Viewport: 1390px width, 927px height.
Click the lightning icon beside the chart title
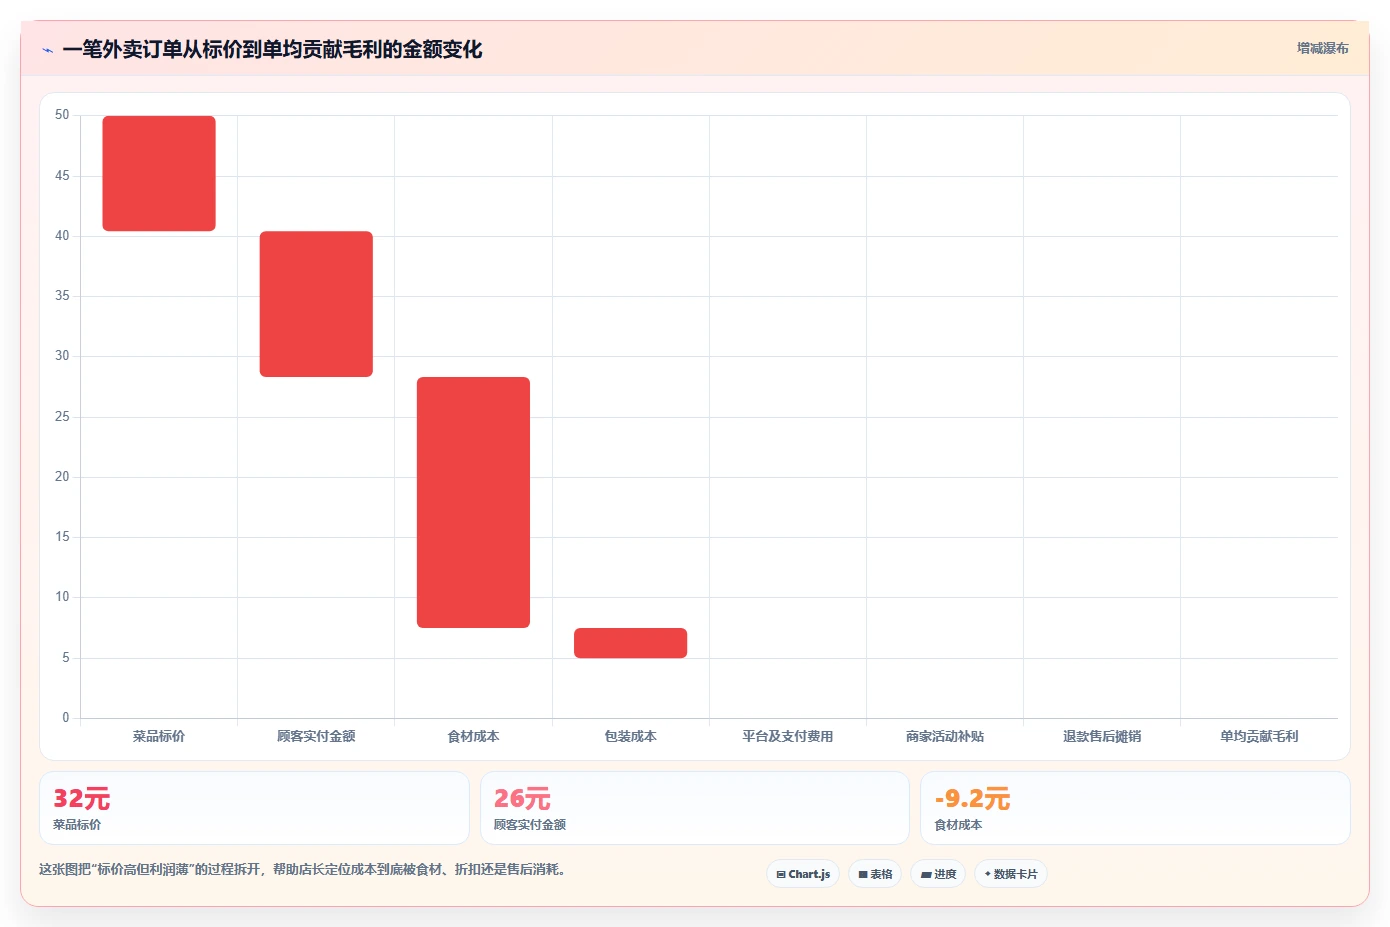point(47,50)
